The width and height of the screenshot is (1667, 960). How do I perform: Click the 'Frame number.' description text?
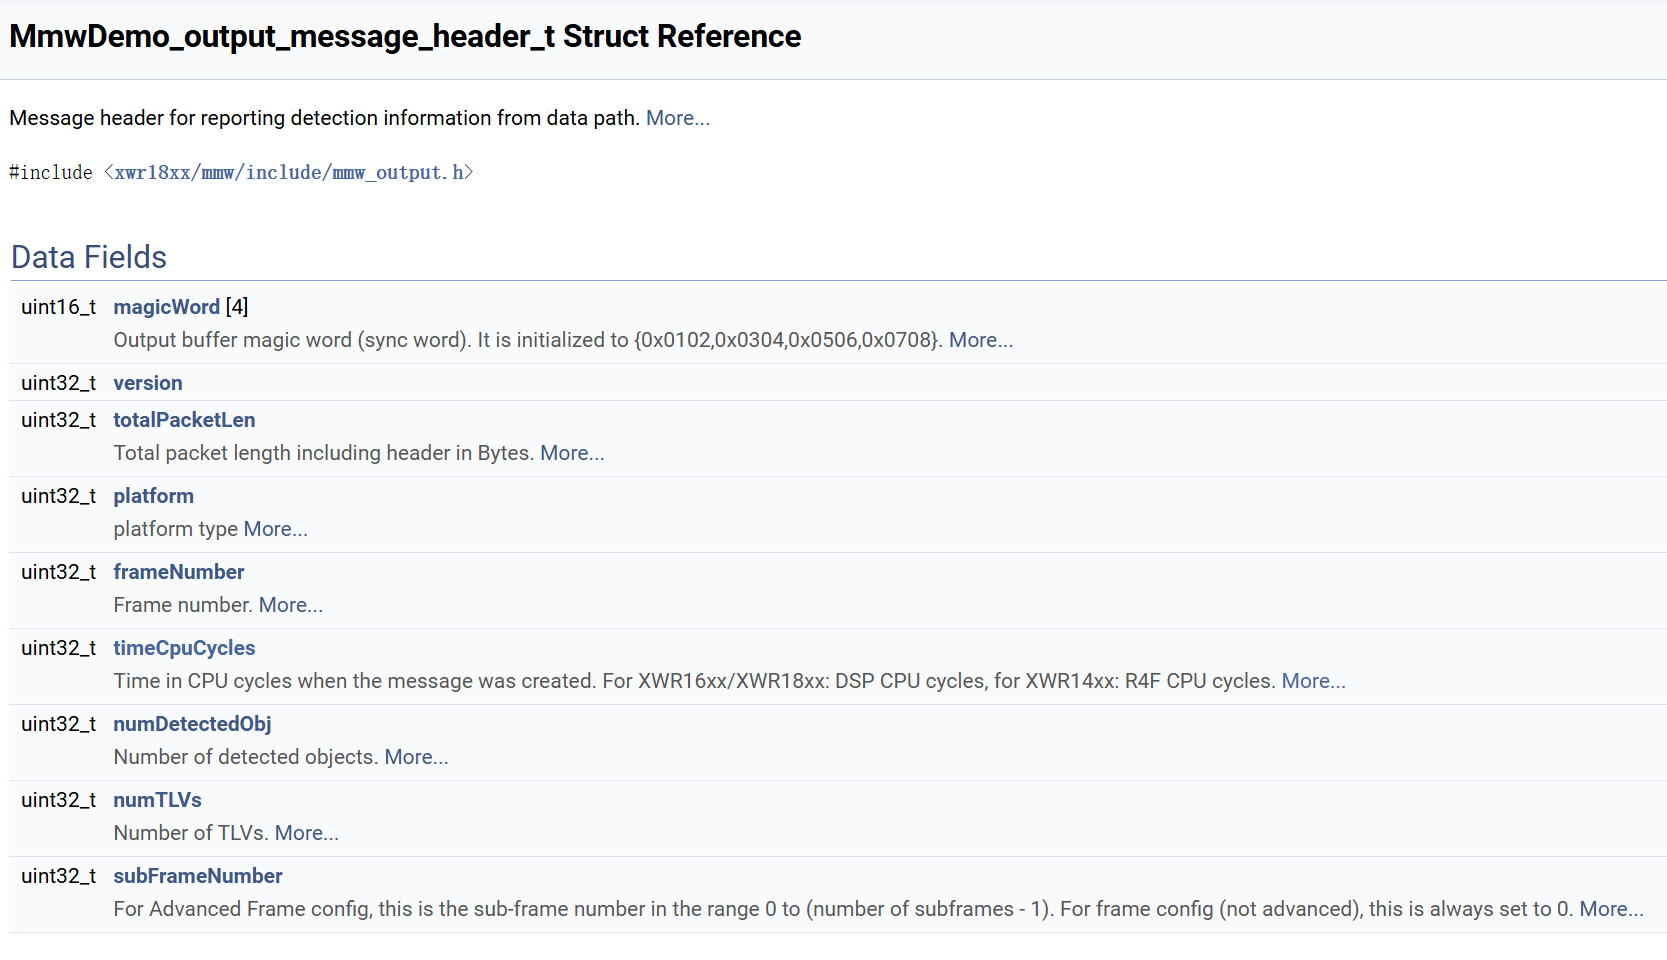[183, 605]
